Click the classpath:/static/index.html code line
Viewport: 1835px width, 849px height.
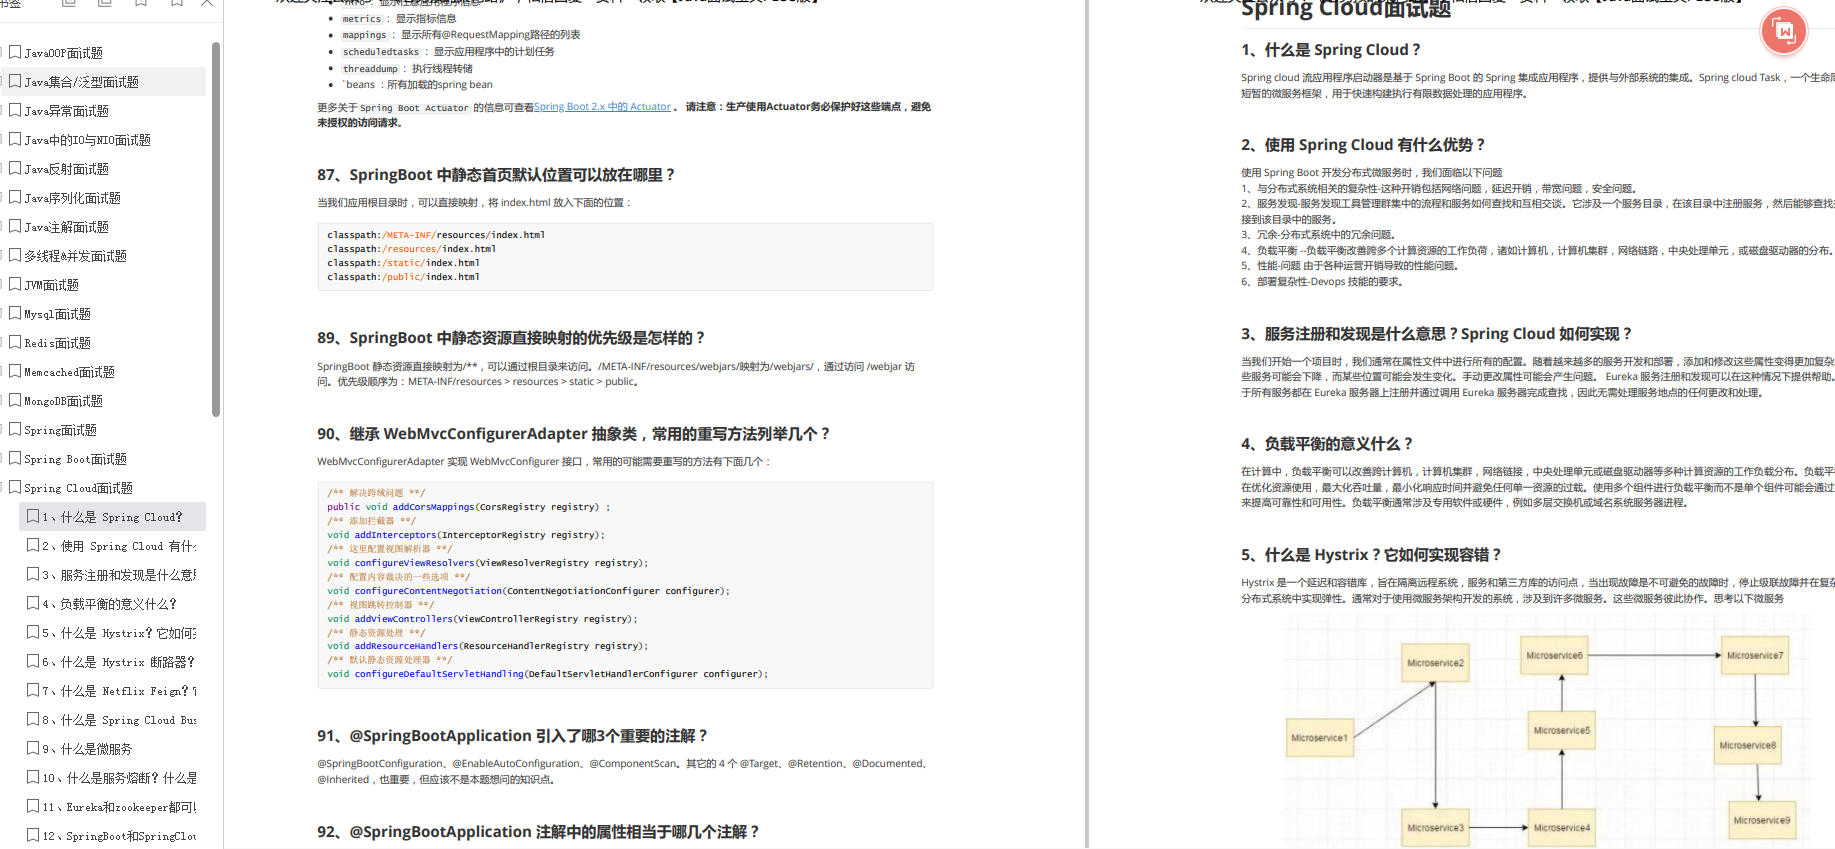403,263
